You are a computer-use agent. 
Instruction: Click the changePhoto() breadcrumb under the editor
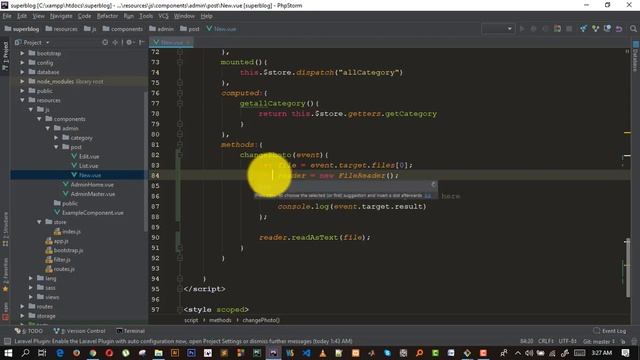[261, 320]
